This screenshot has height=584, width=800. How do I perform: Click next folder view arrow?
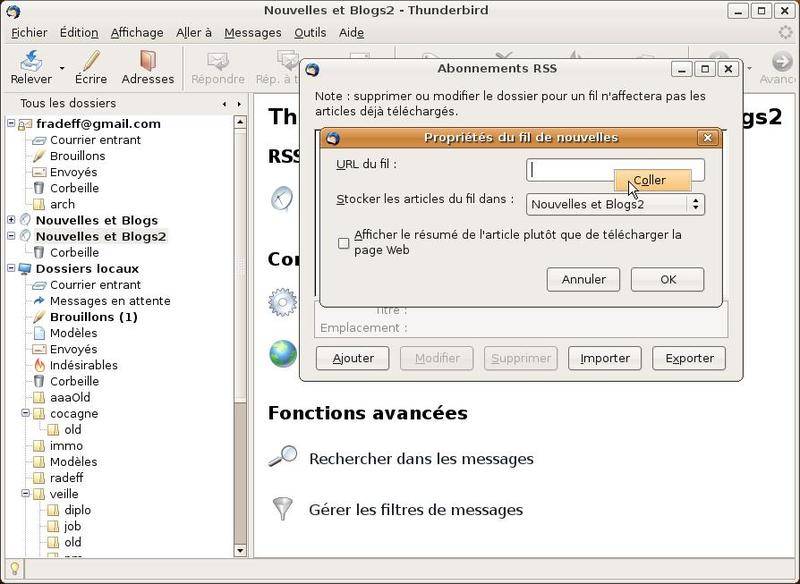pyautogui.click(x=239, y=104)
